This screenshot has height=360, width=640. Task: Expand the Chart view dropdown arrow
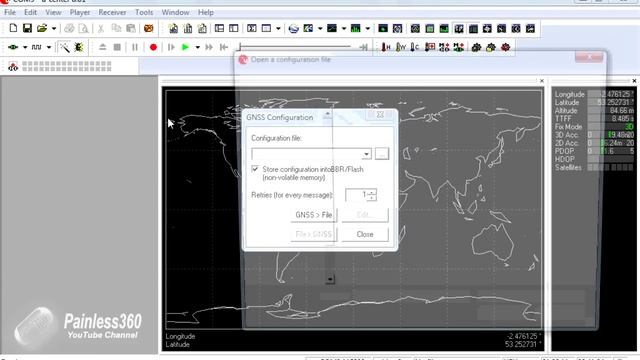344,28
